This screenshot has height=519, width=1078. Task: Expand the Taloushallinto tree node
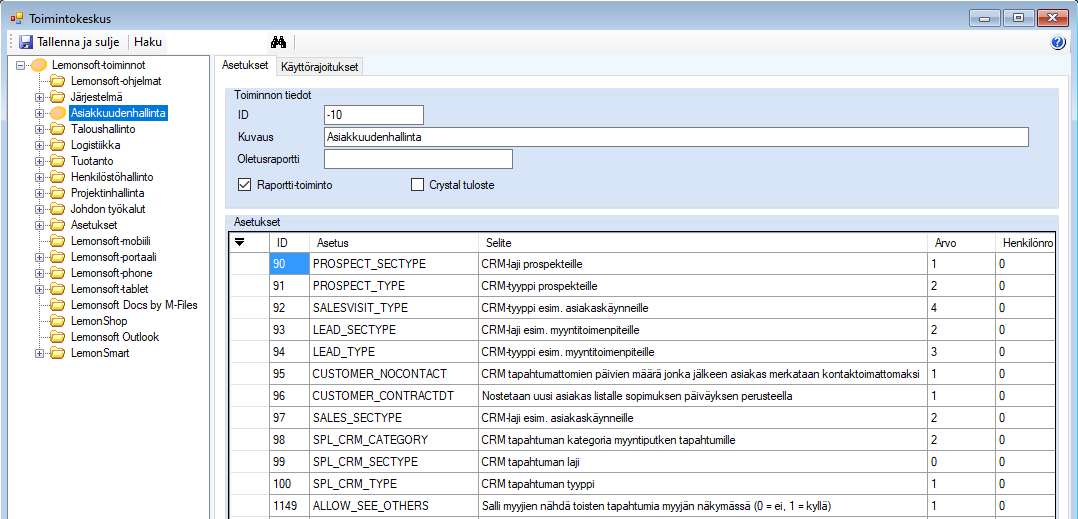coord(39,129)
